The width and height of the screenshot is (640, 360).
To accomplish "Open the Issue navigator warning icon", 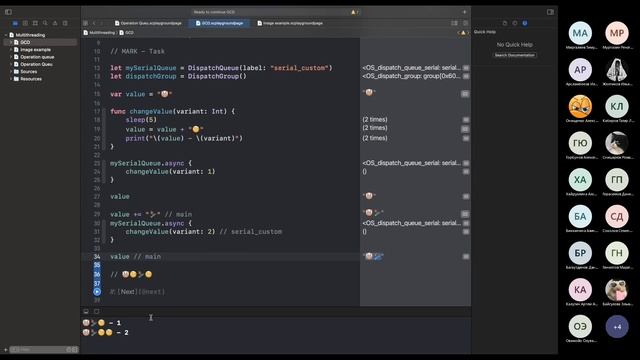I will [x=55, y=23].
